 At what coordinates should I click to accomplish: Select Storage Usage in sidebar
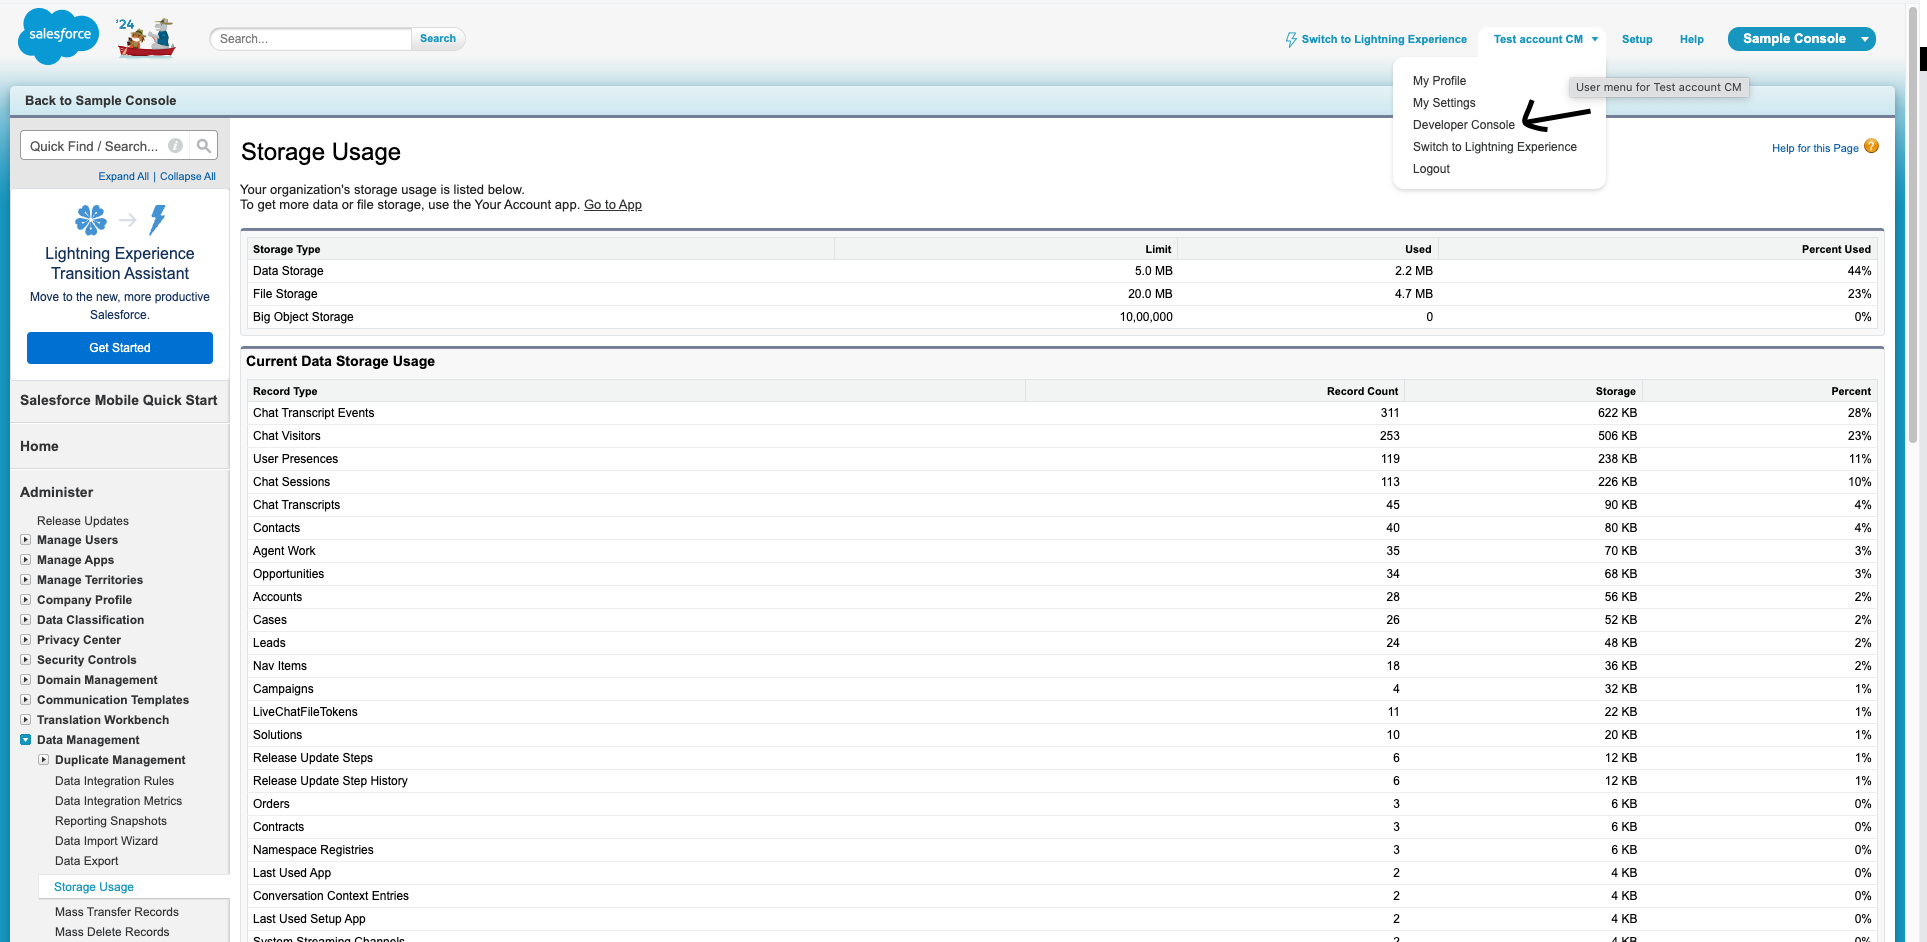[x=94, y=887]
